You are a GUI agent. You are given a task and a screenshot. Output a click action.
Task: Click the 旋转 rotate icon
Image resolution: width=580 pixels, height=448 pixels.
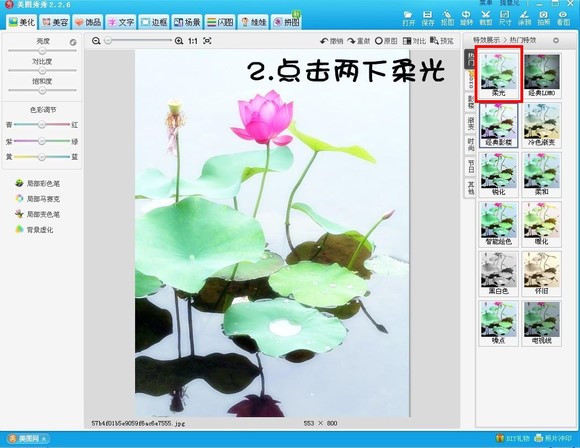466,18
